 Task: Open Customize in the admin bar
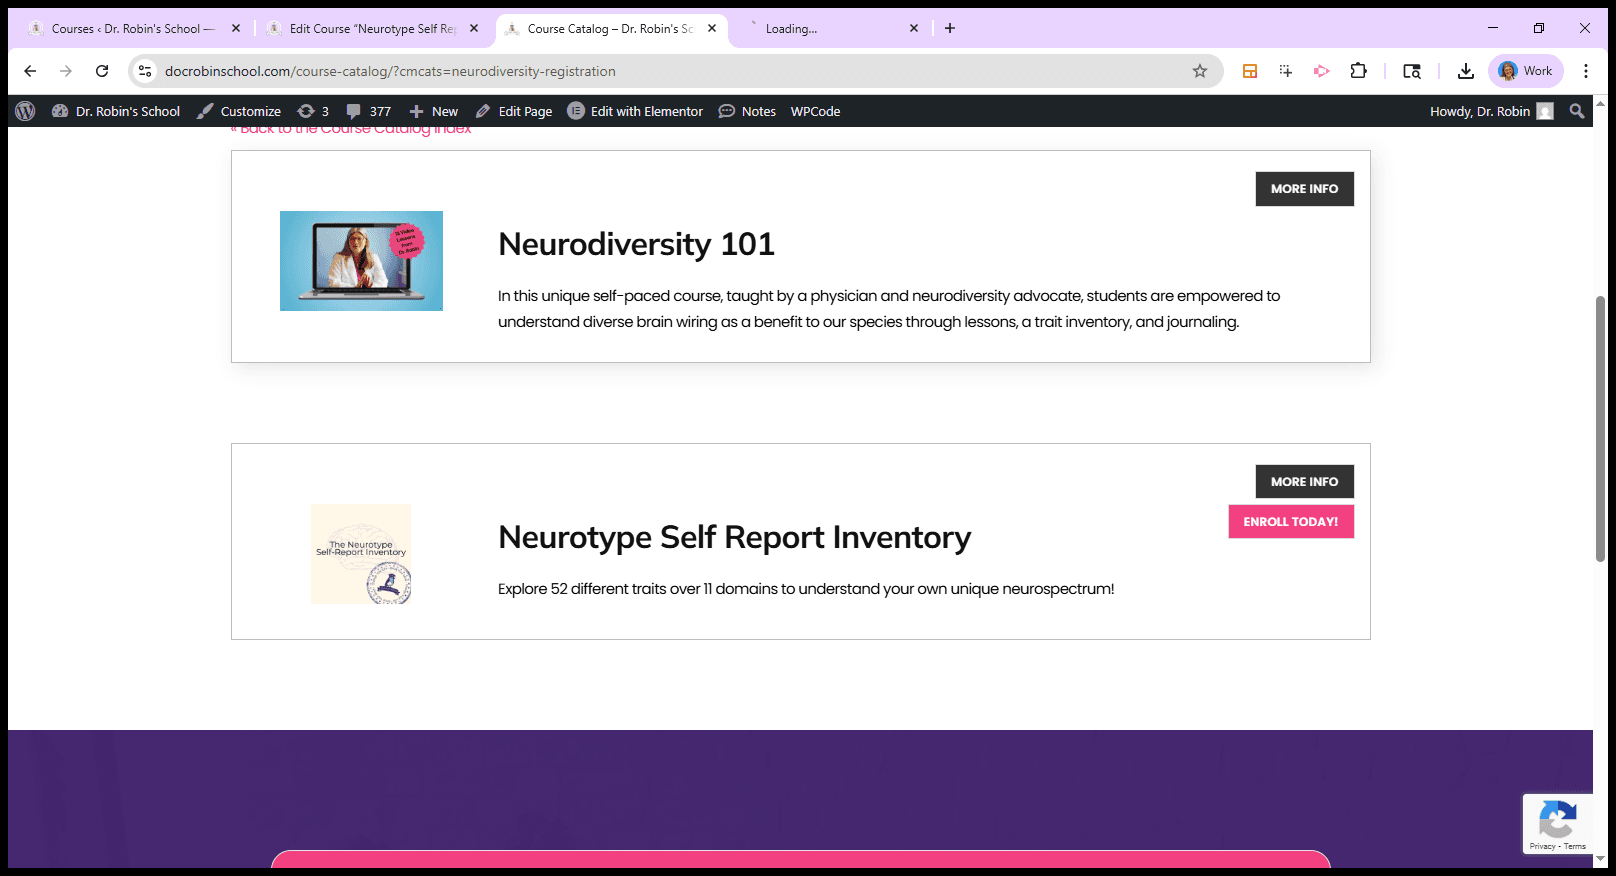239,111
